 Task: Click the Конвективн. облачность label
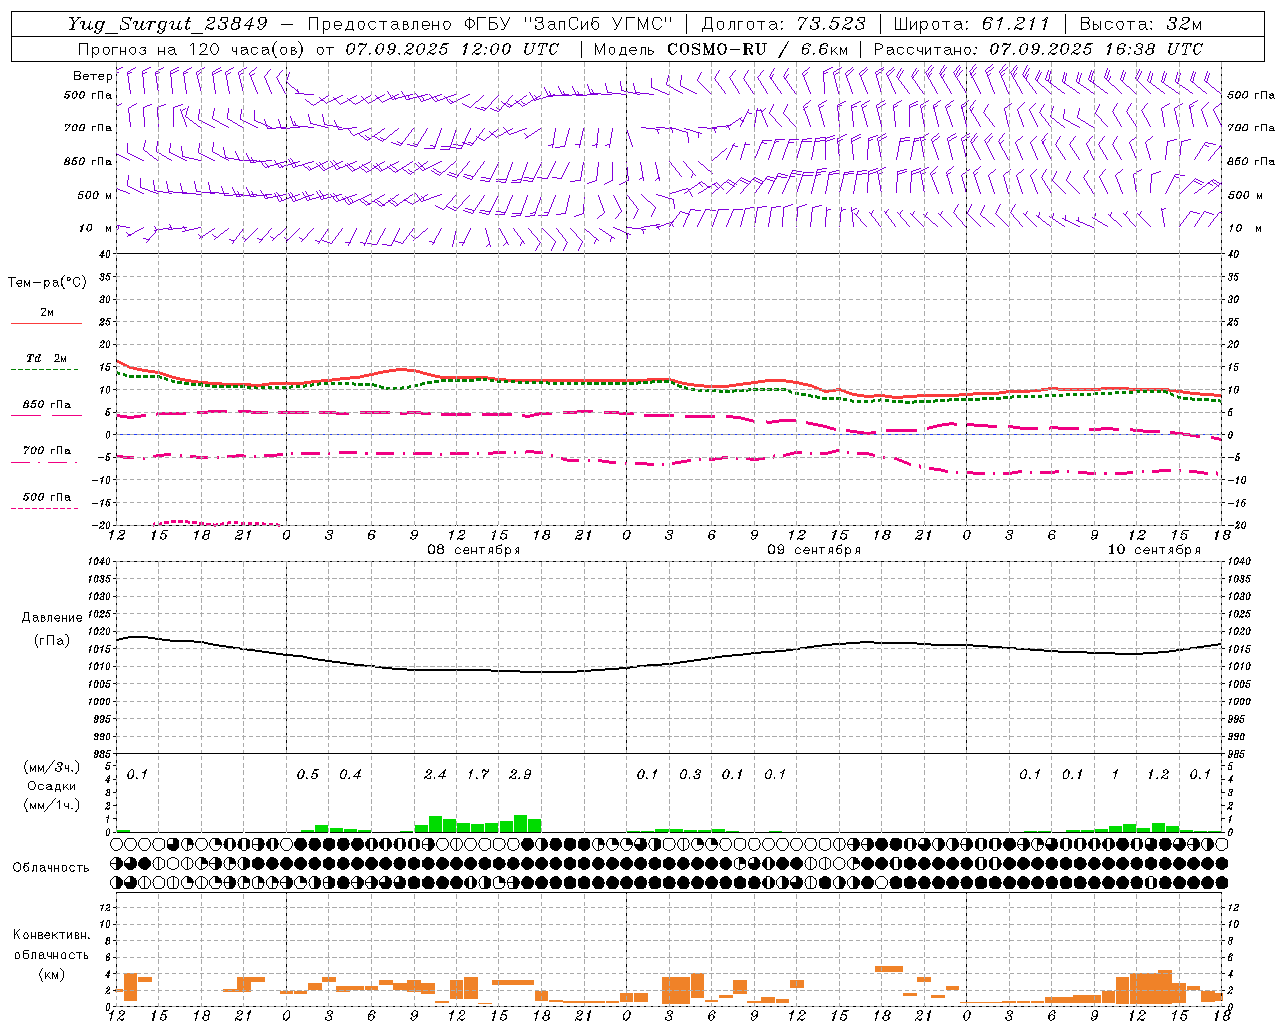click(51, 945)
